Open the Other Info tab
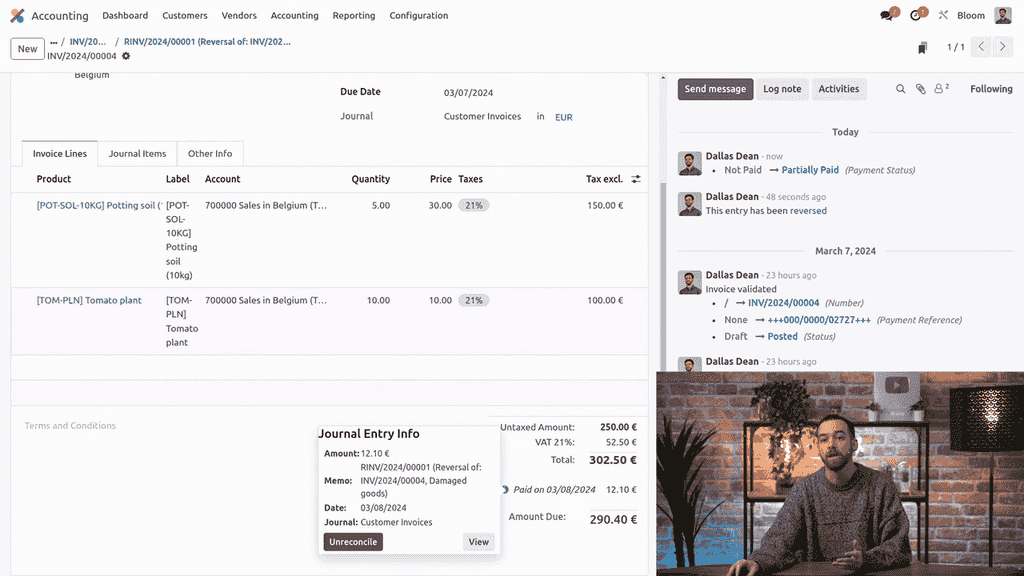 [210, 153]
